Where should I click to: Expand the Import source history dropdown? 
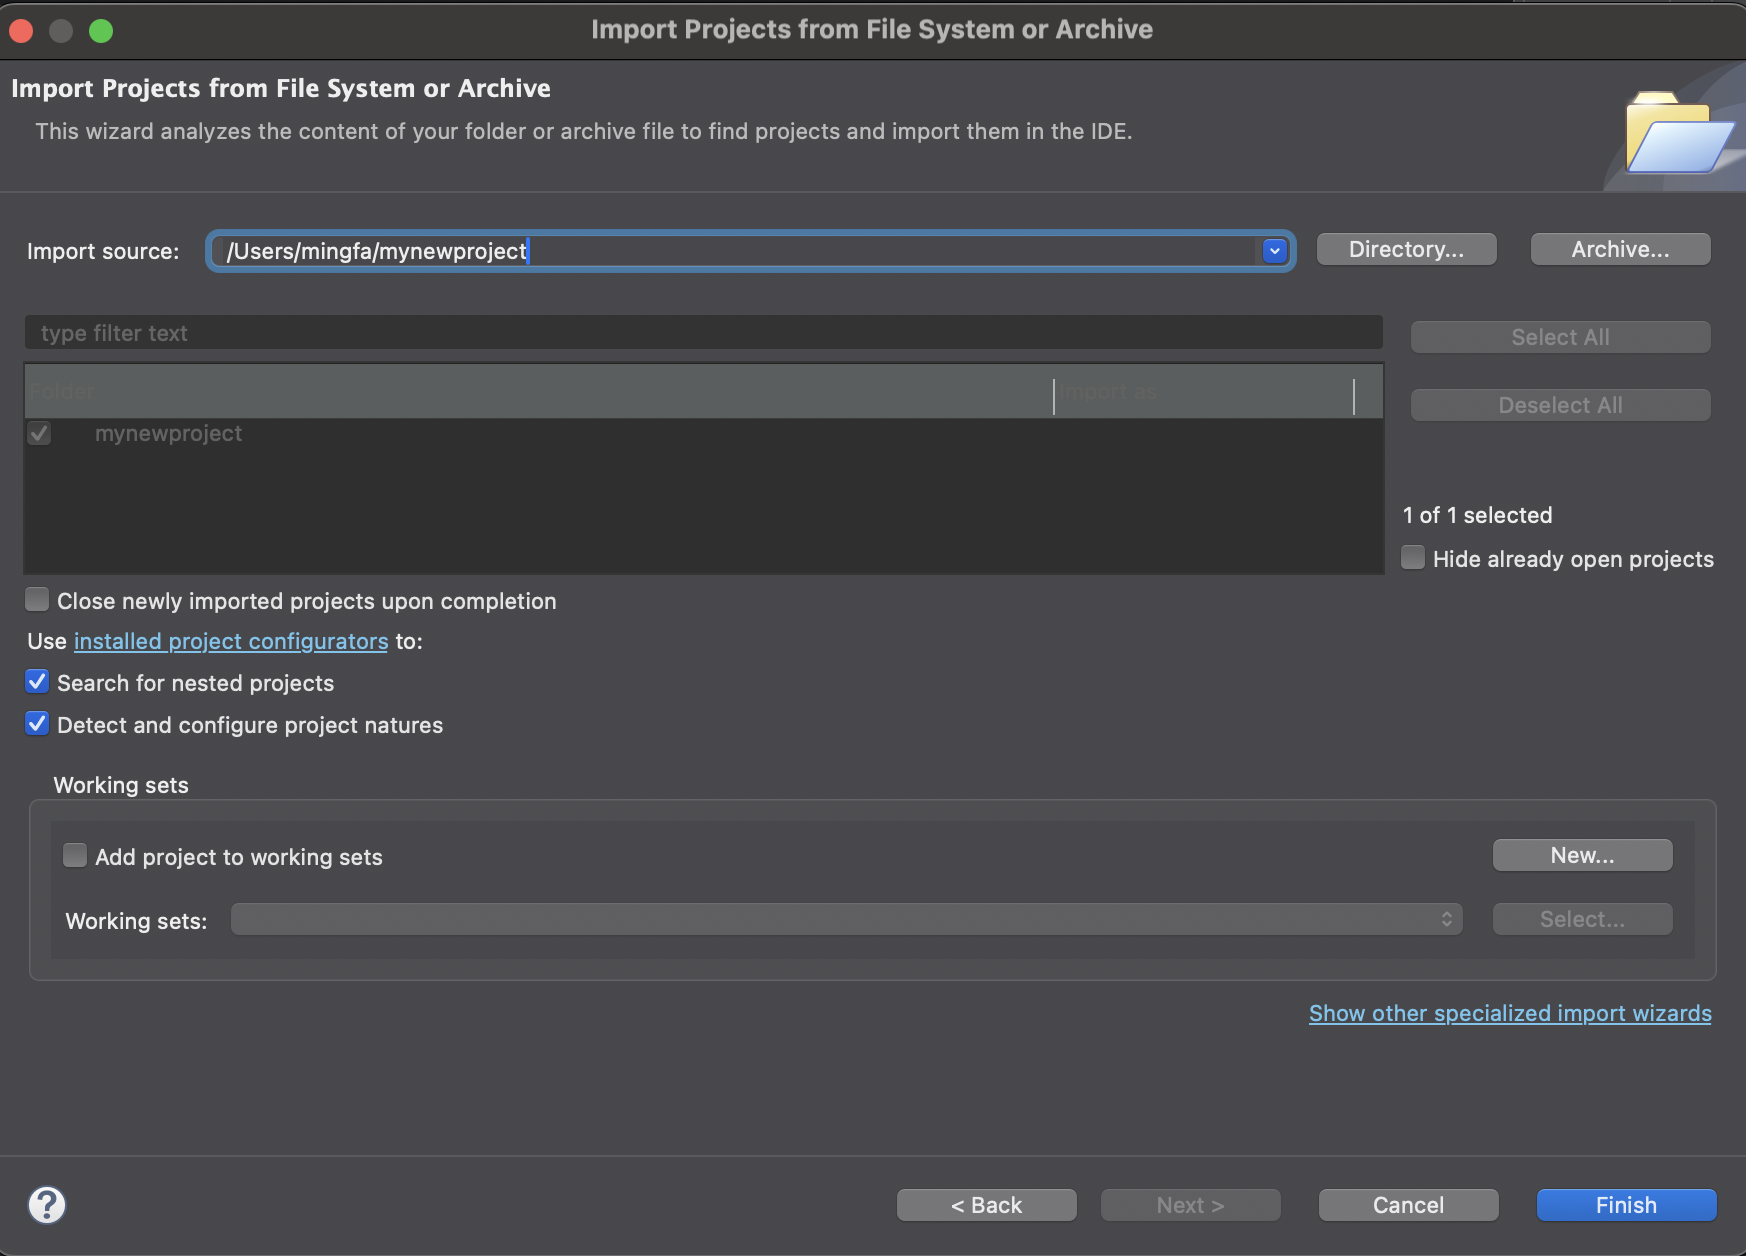coord(1274,251)
